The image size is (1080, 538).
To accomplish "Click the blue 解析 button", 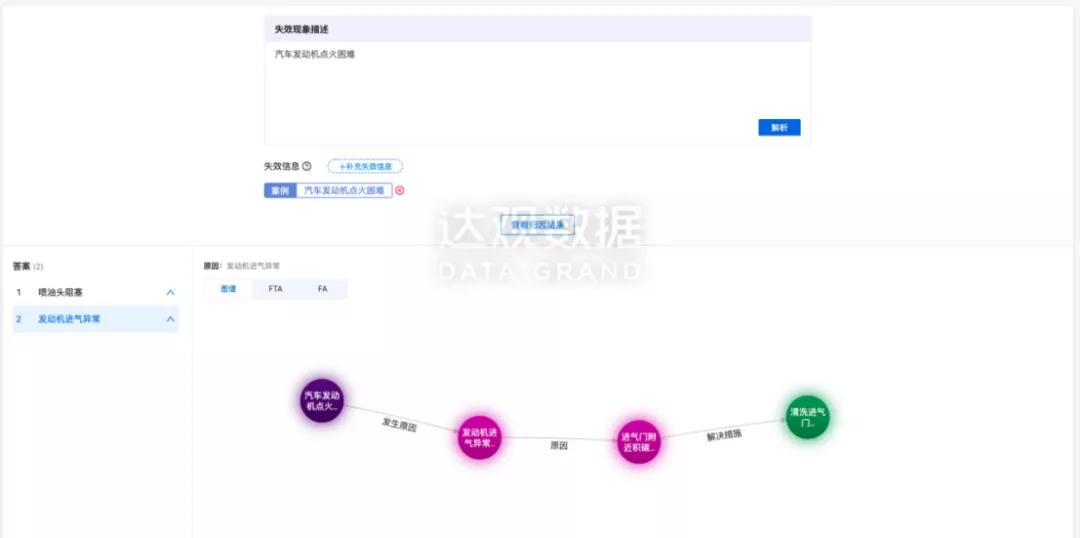I will tap(778, 128).
